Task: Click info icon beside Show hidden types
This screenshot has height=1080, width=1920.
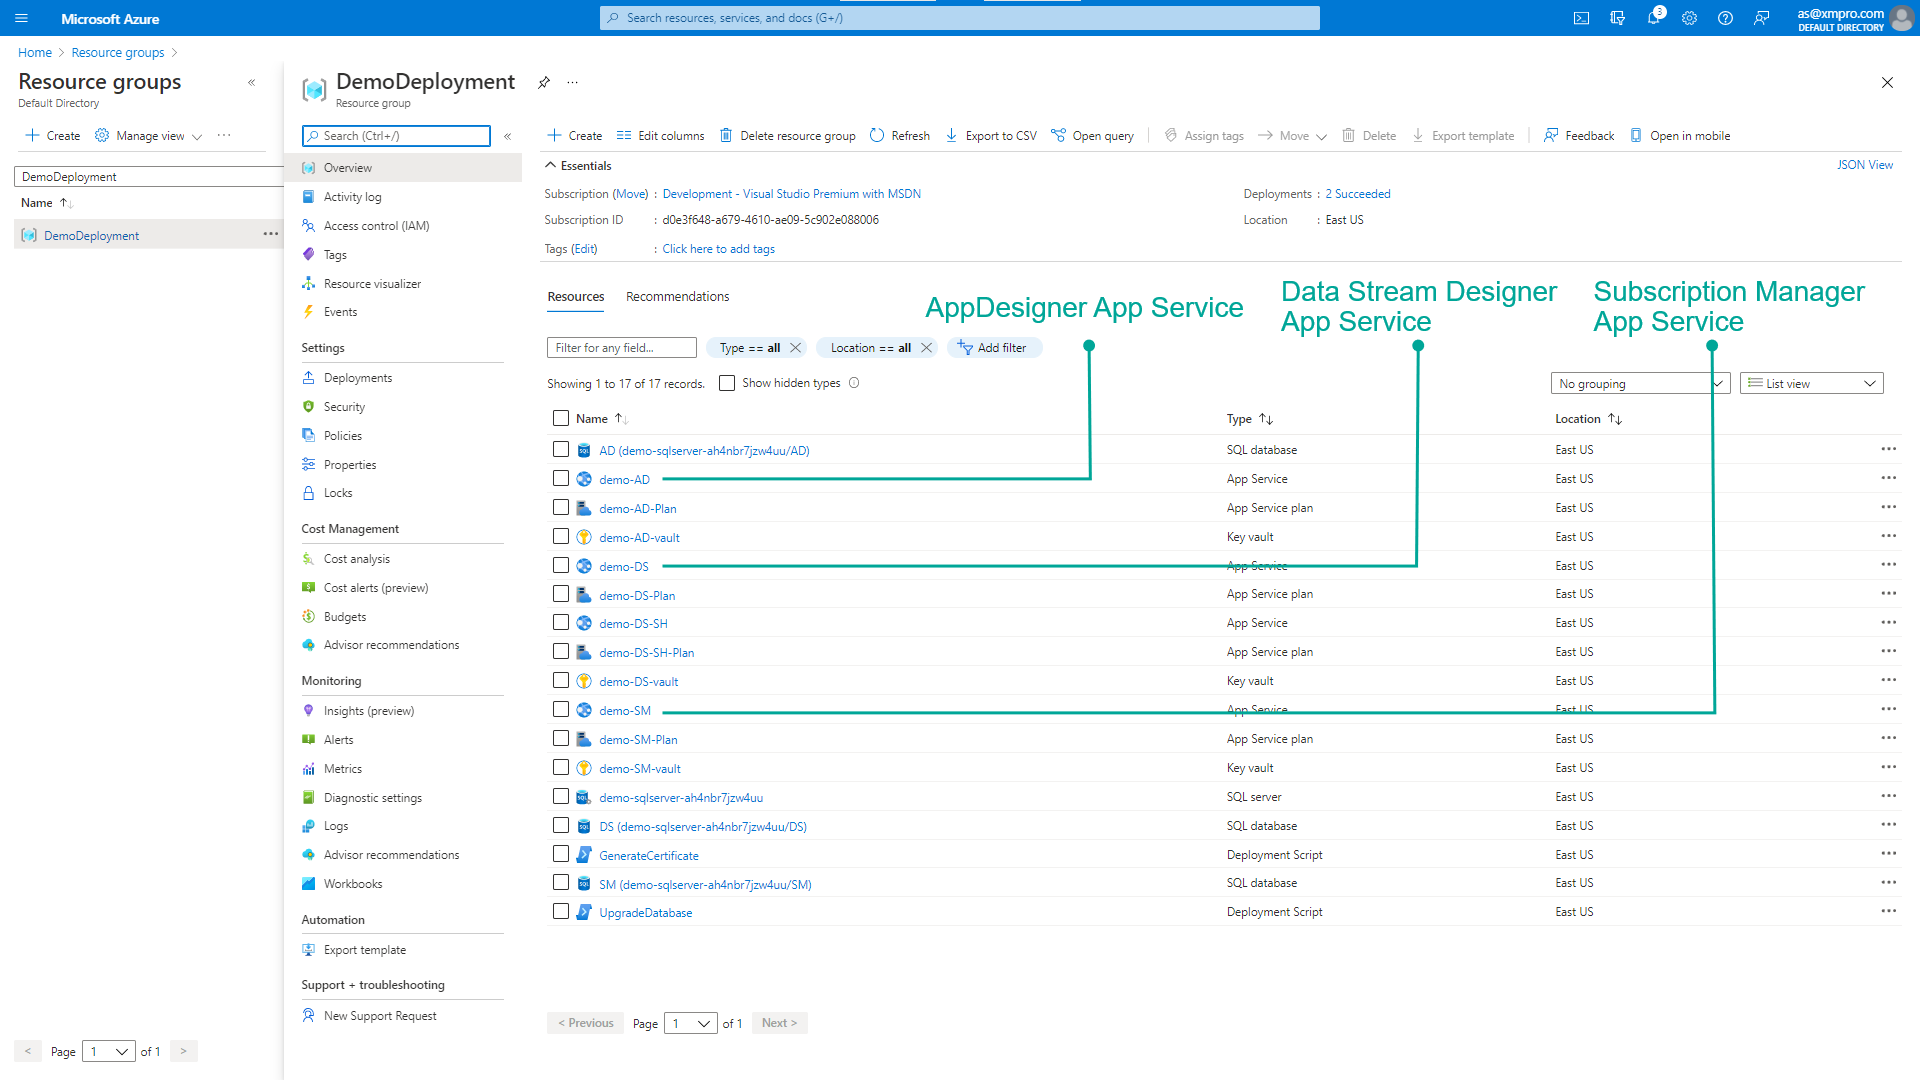Action: (x=854, y=383)
